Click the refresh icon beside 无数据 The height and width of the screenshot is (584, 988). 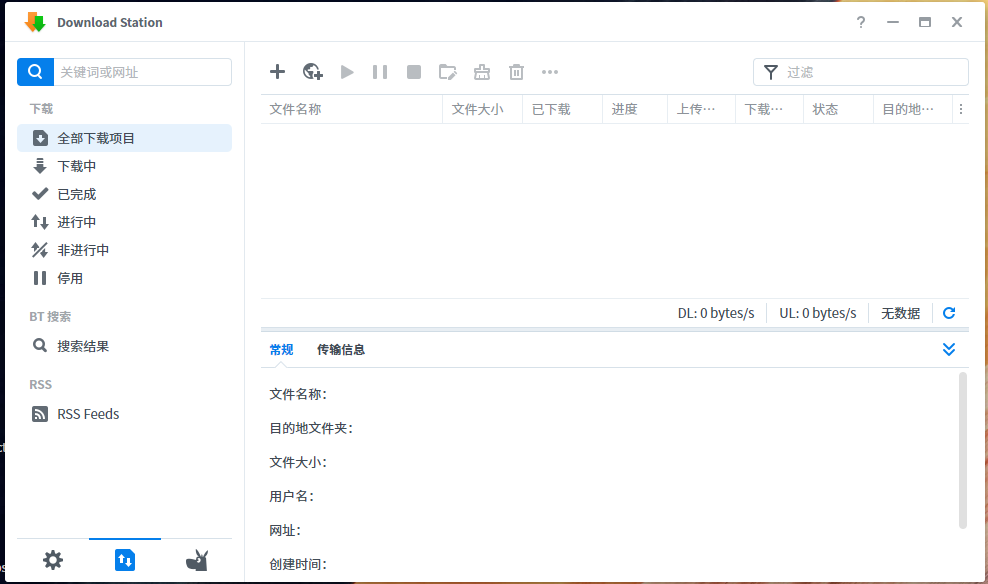pyautogui.click(x=949, y=313)
